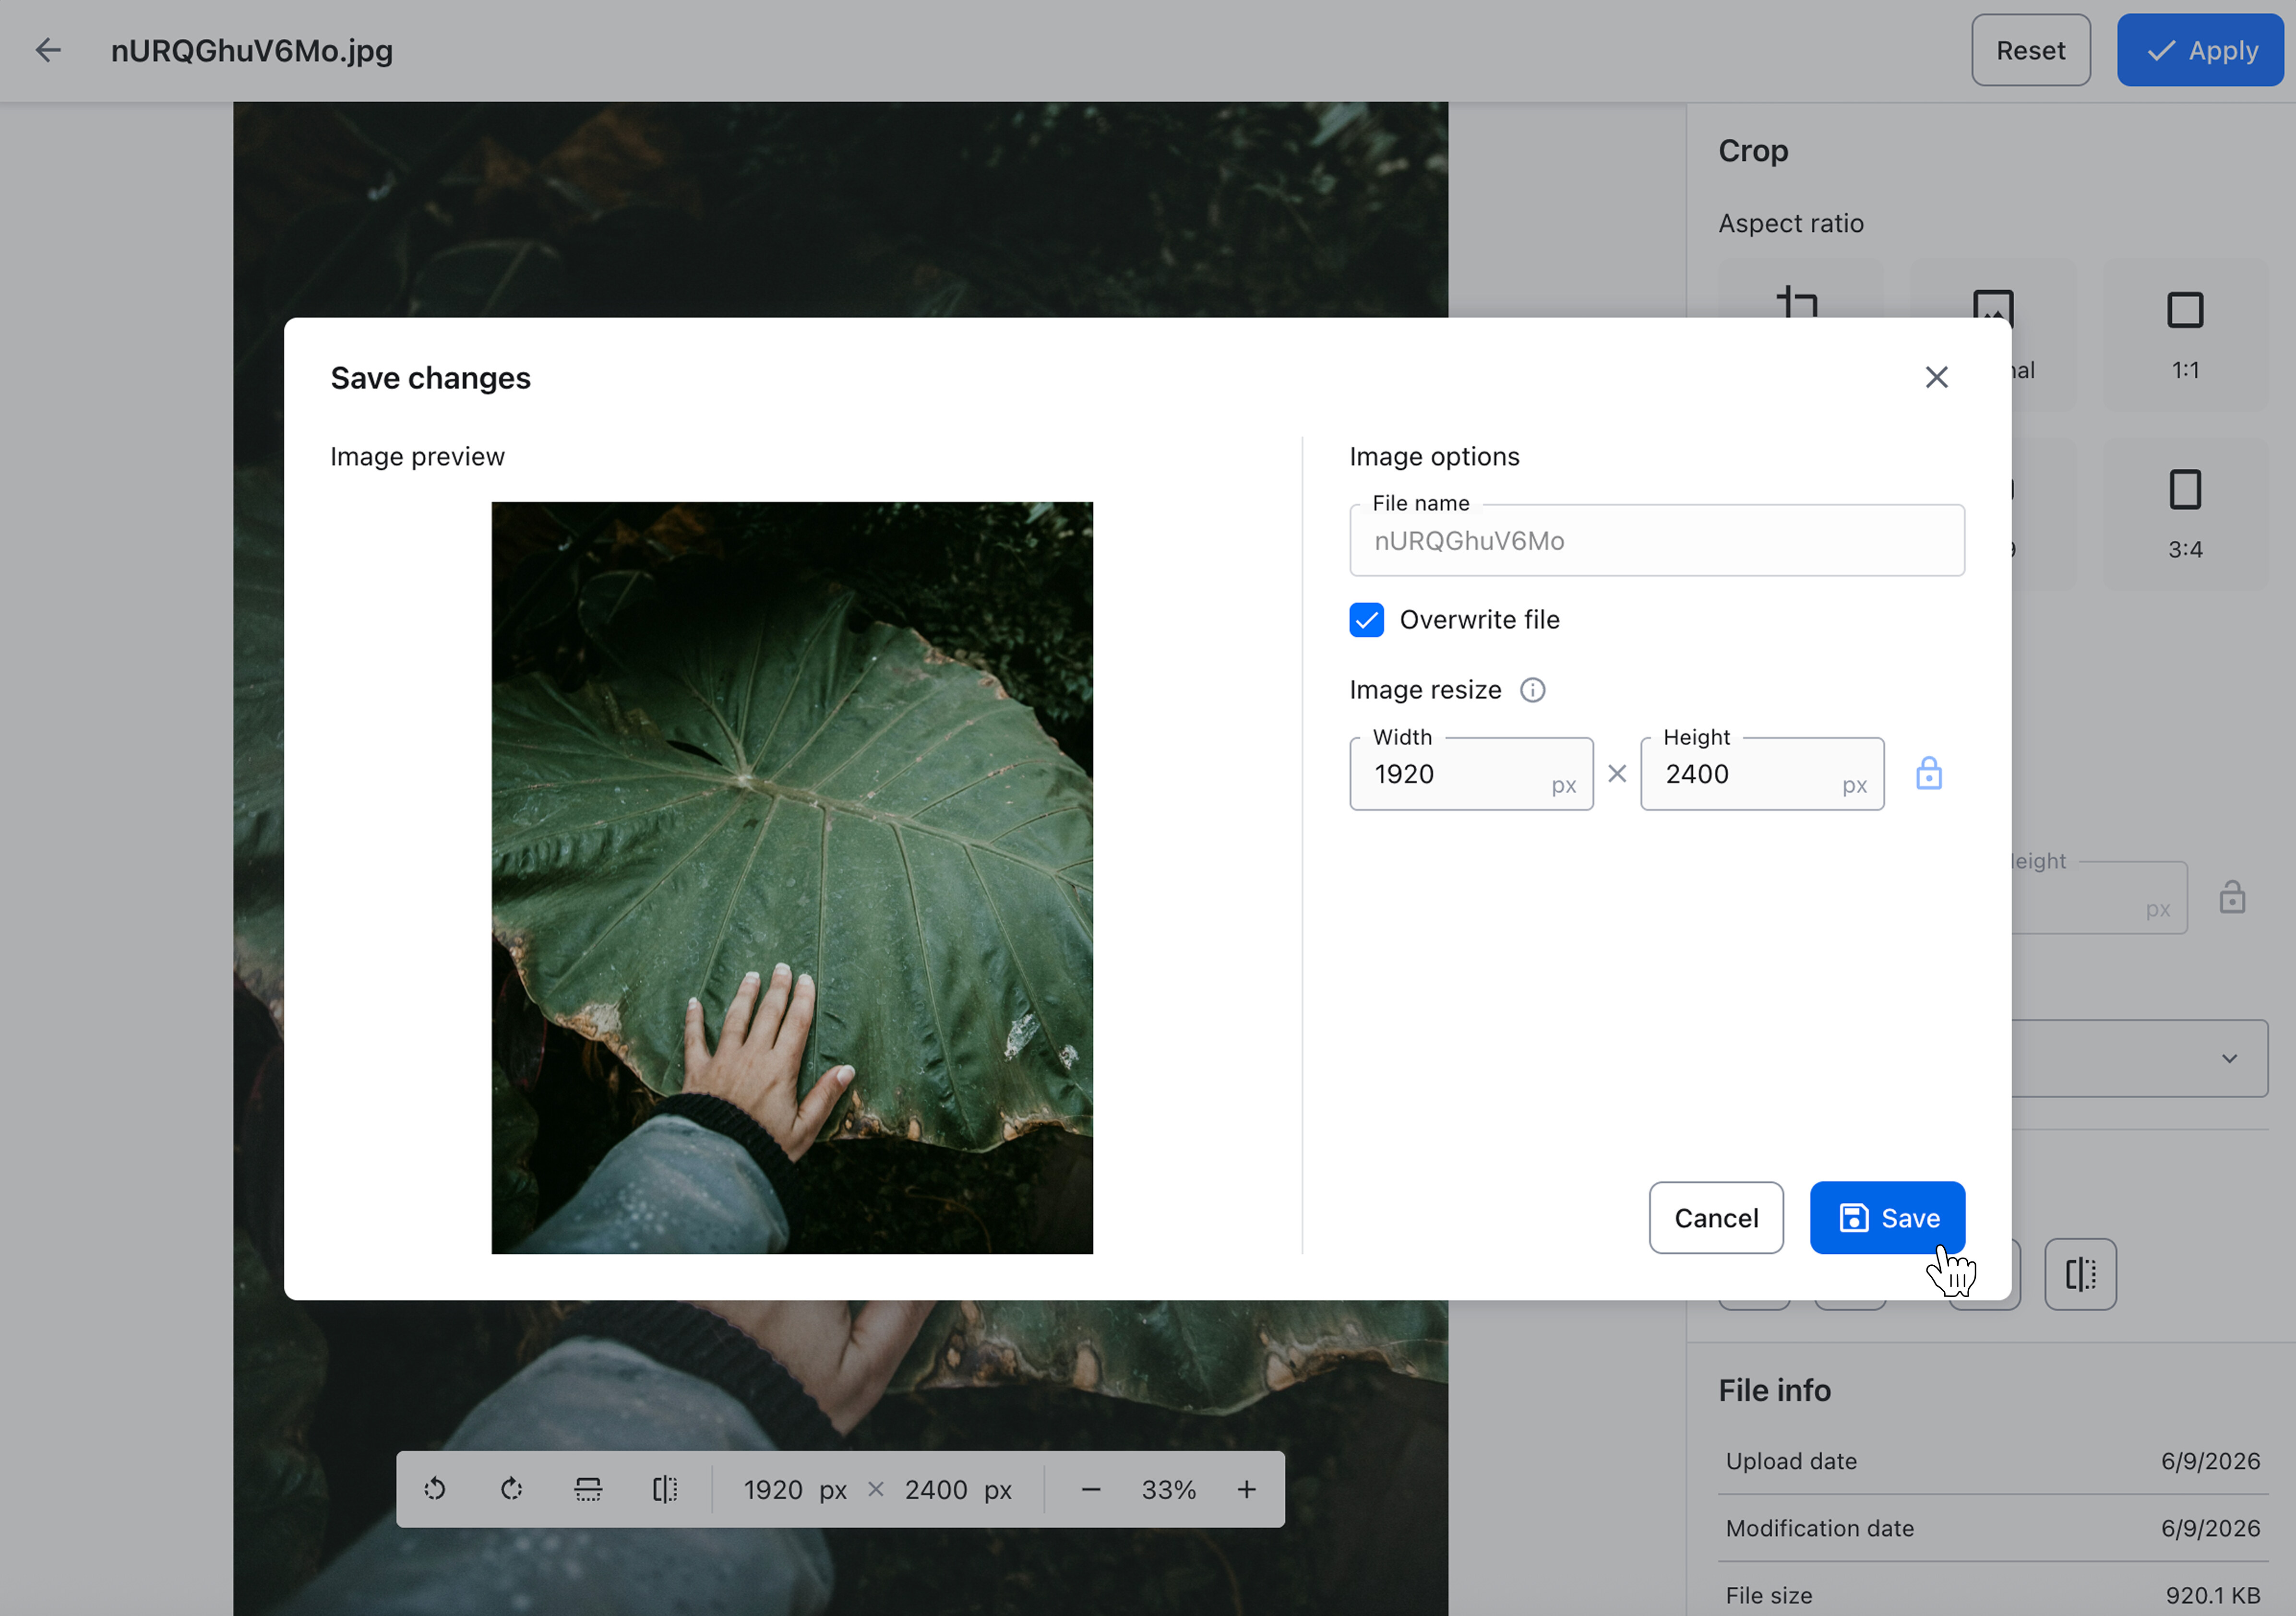Select the 1:1 aspect ratio option
The width and height of the screenshot is (2296, 1616).
[2185, 335]
